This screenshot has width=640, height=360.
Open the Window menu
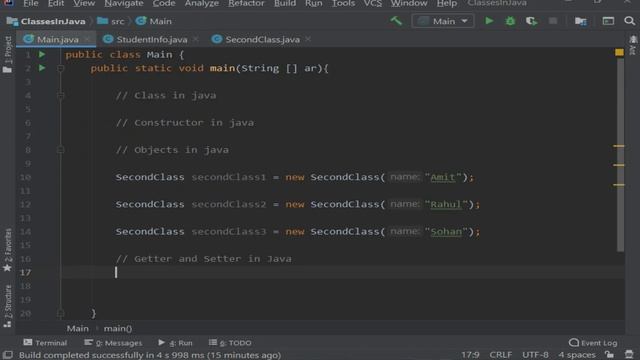(x=409, y=3)
